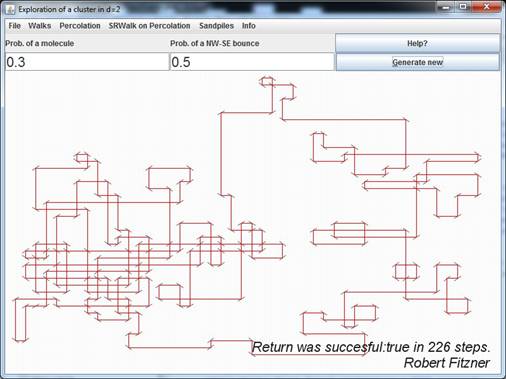Click the Help? button
This screenshot has width=506, height=379.
tap(417, 43)
